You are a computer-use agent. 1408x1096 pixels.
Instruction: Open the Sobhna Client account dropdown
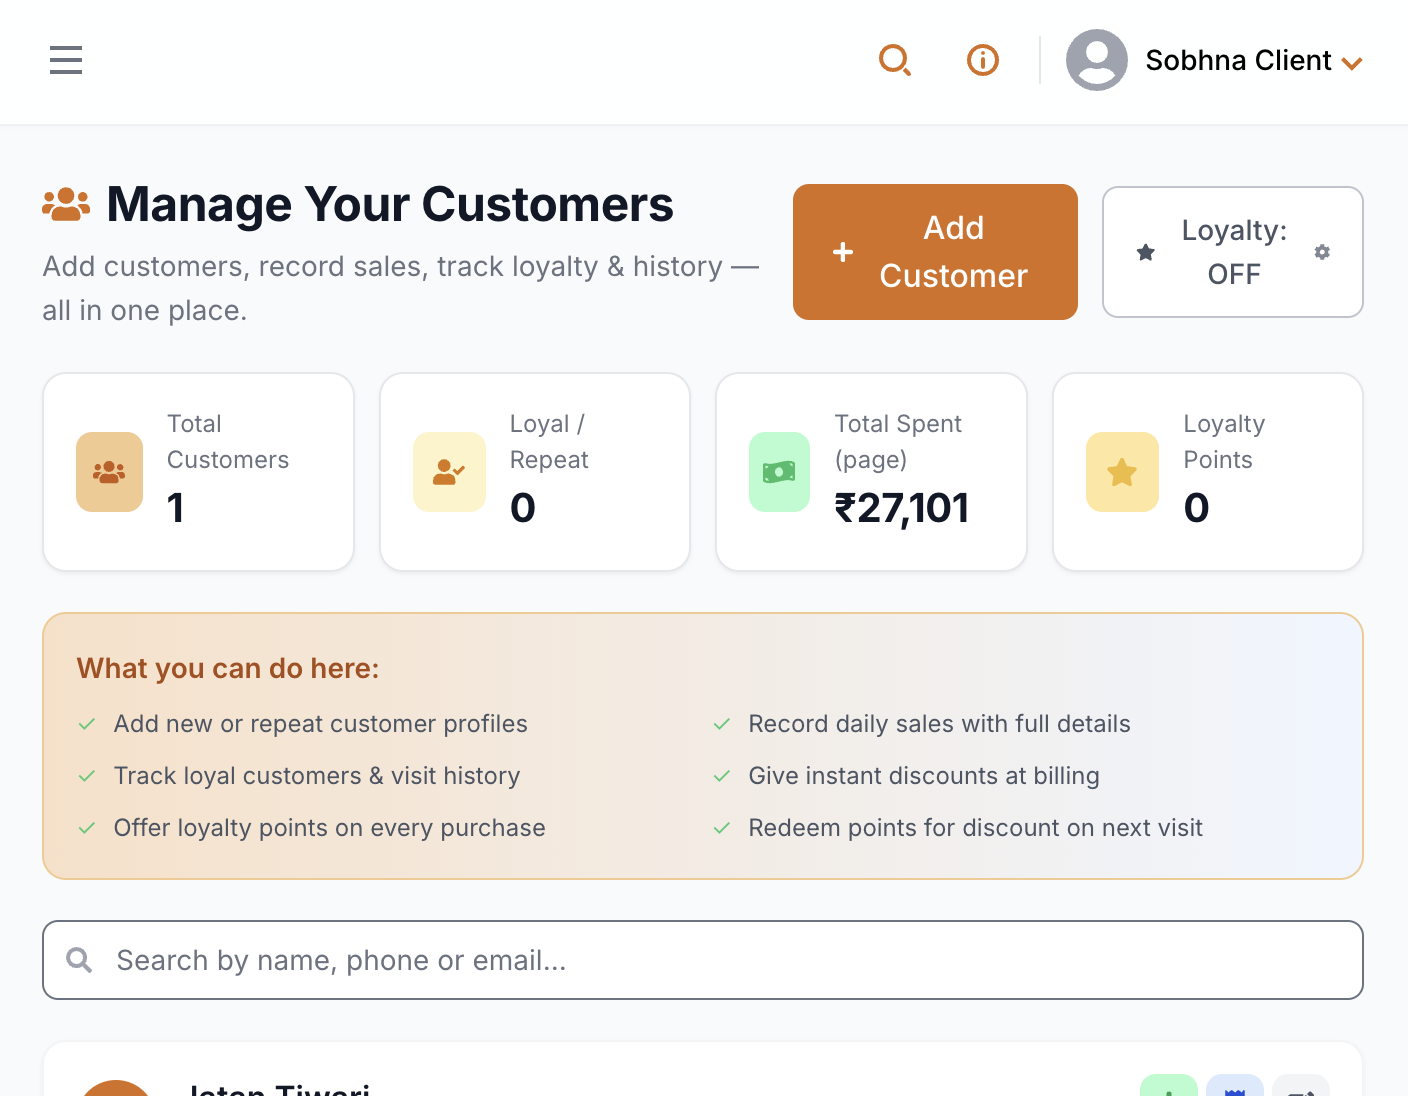(x=1240, y=60)
